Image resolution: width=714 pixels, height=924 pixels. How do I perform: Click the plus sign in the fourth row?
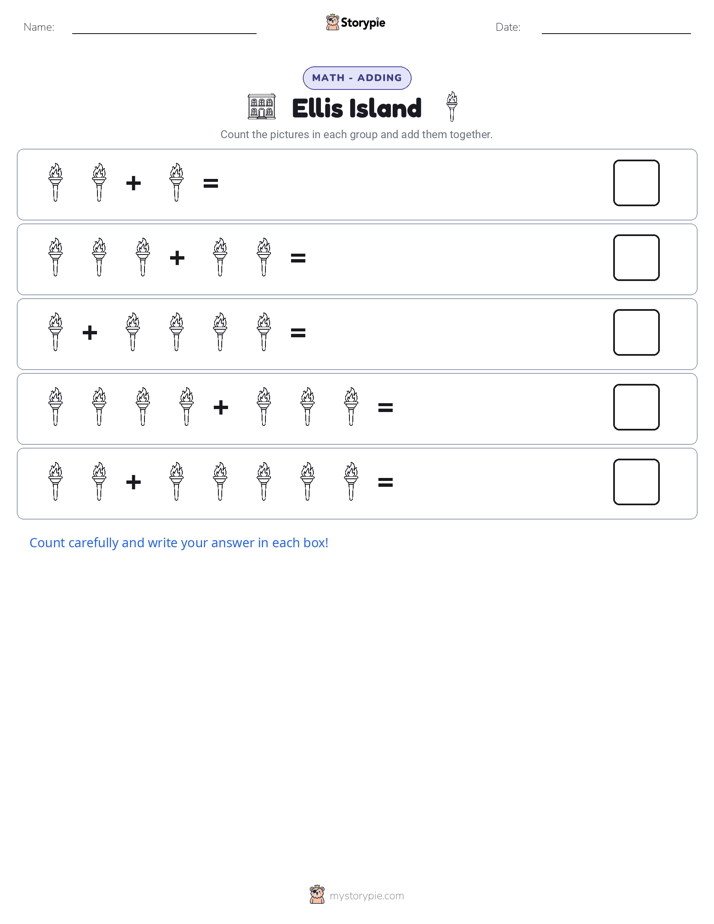click(x=221, y=407)
